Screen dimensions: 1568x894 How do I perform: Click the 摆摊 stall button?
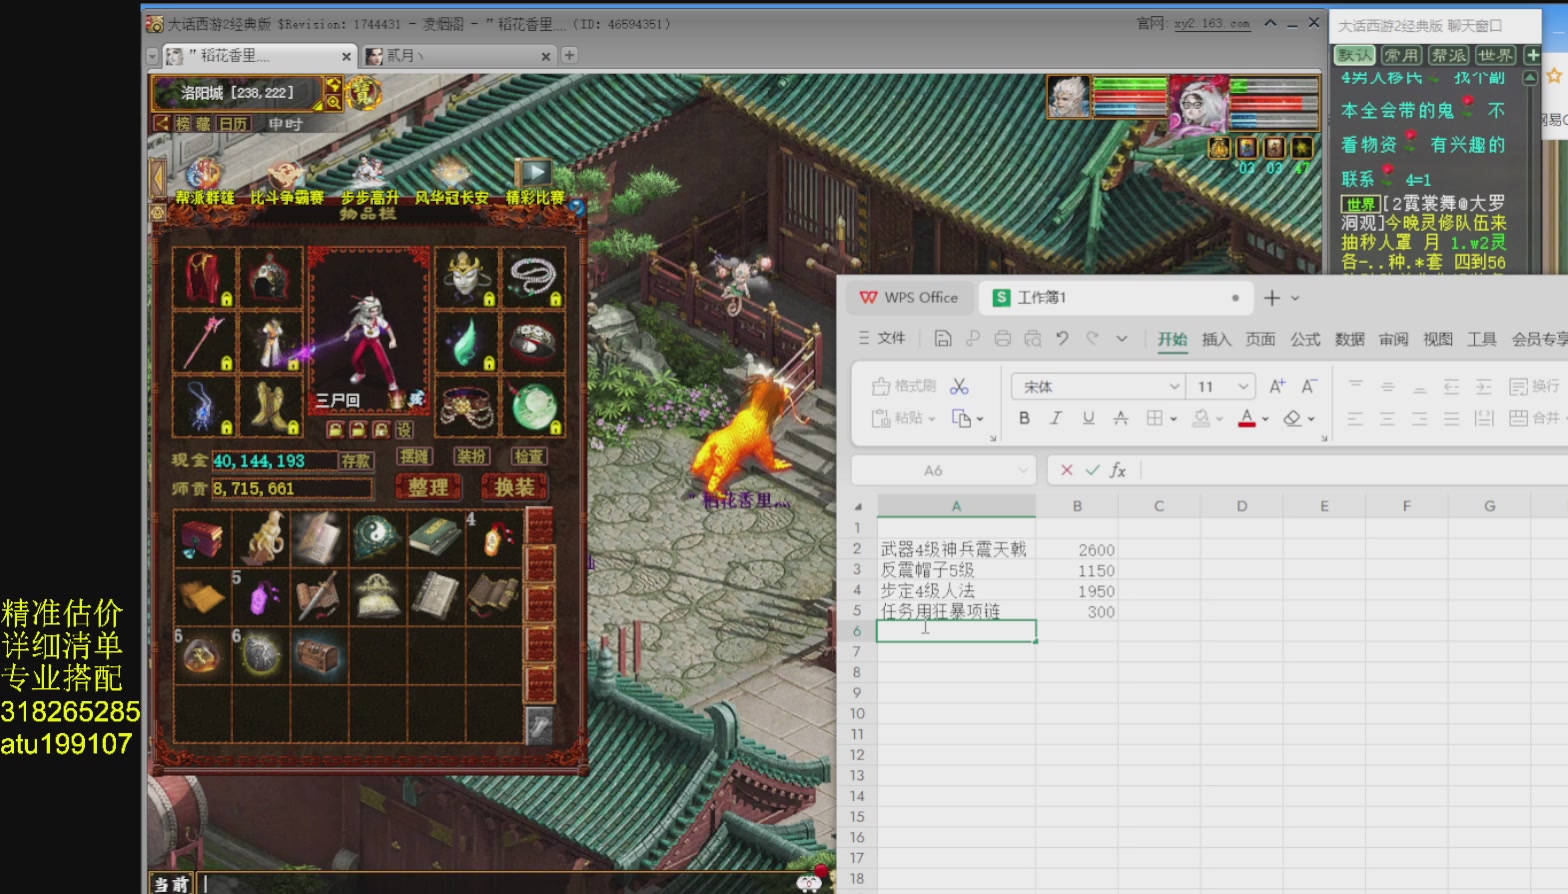[414, 456]
